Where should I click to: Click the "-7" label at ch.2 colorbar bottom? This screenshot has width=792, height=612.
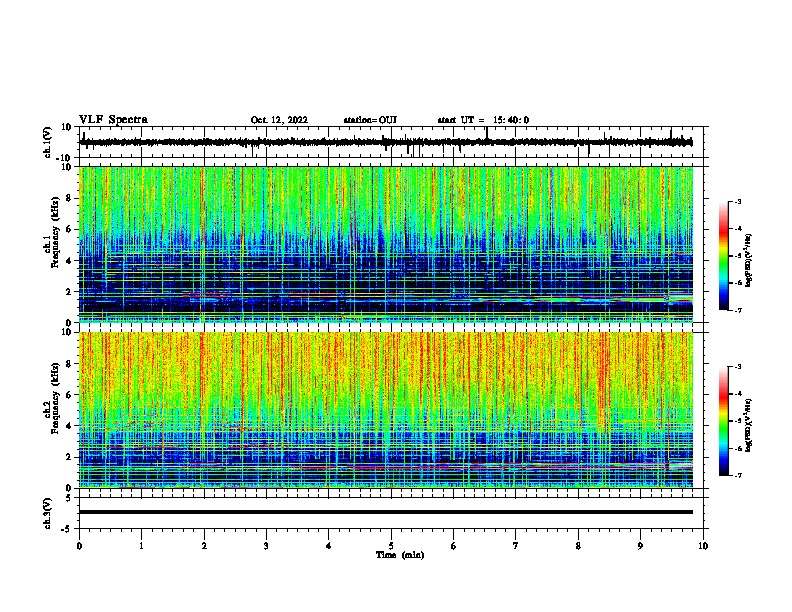tap(738, 475)
